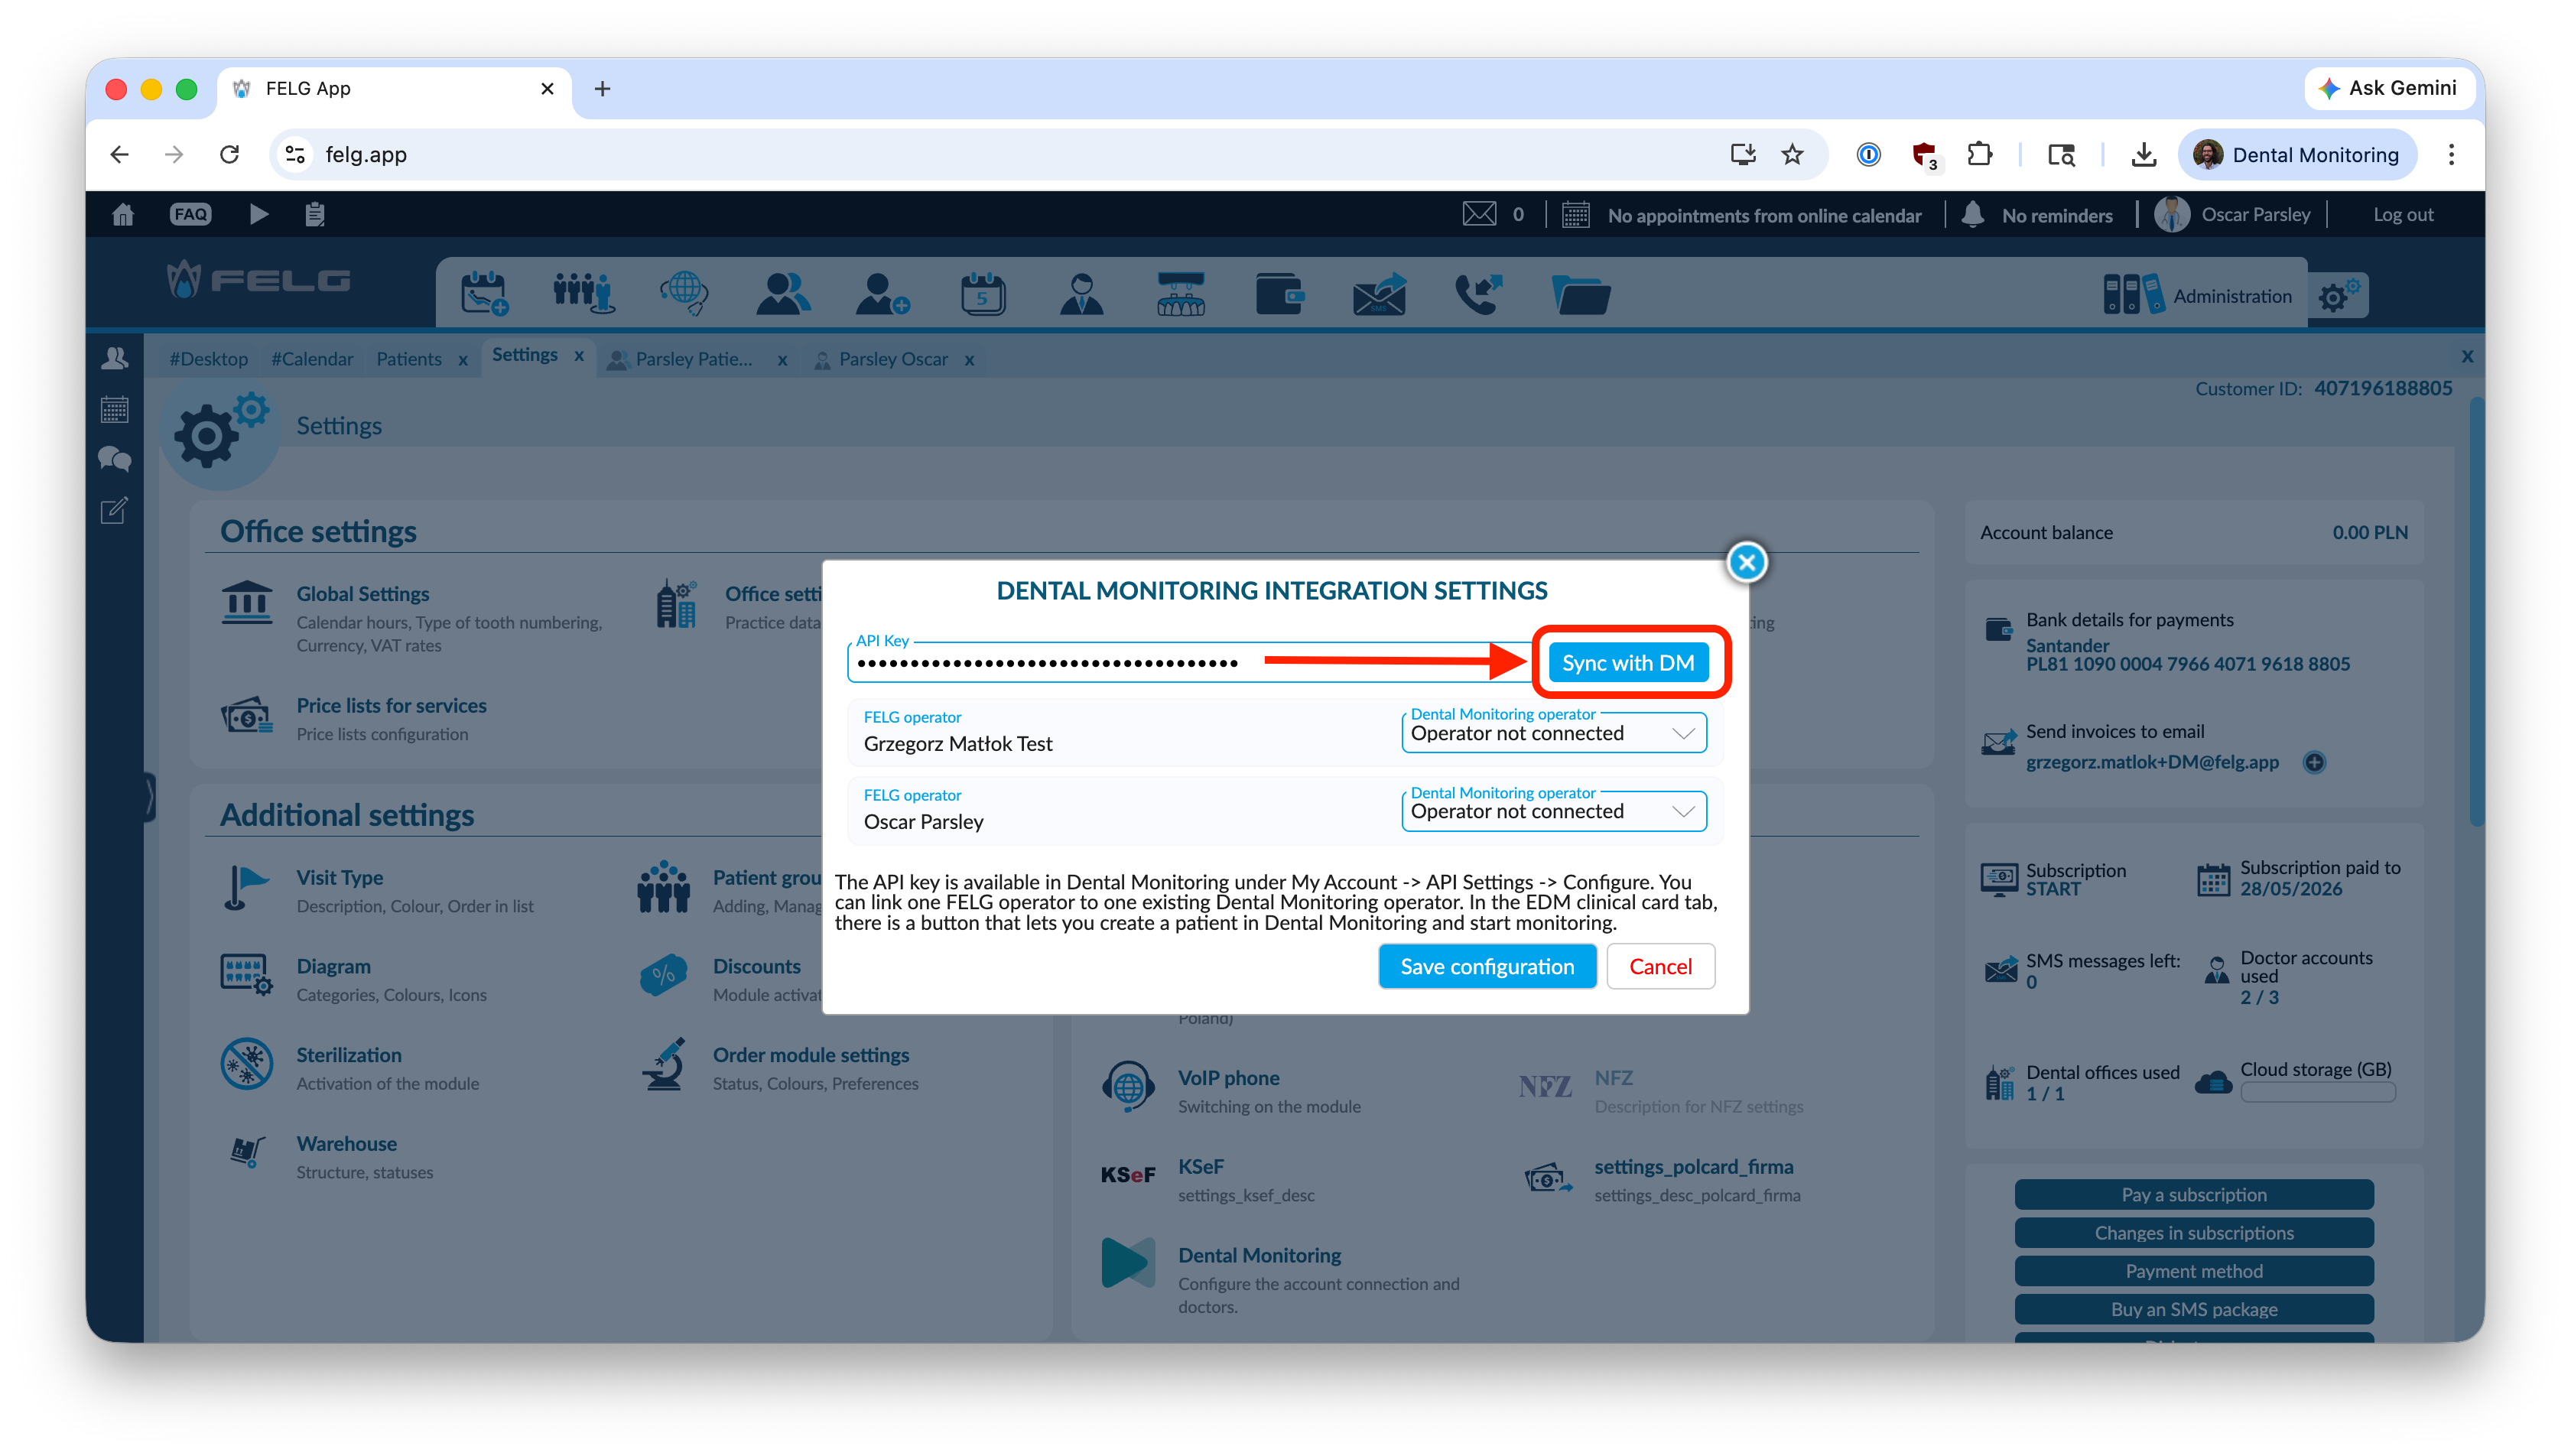Image resolution: width=2571 pixels, height=1456 pixels.
Task: Click the home icon in top bar
Action: point(123,215)
